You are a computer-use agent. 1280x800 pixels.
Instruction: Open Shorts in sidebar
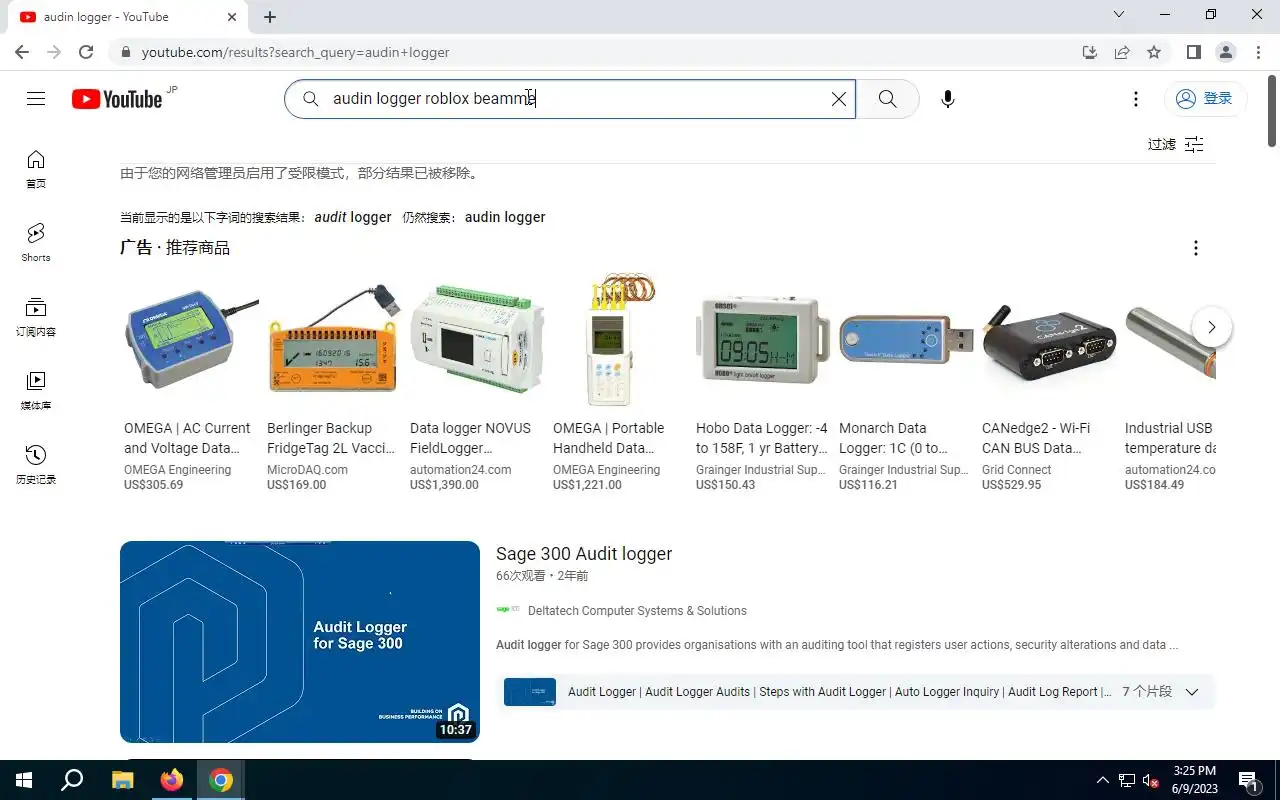pyautogui.click(x=36, y=243)
